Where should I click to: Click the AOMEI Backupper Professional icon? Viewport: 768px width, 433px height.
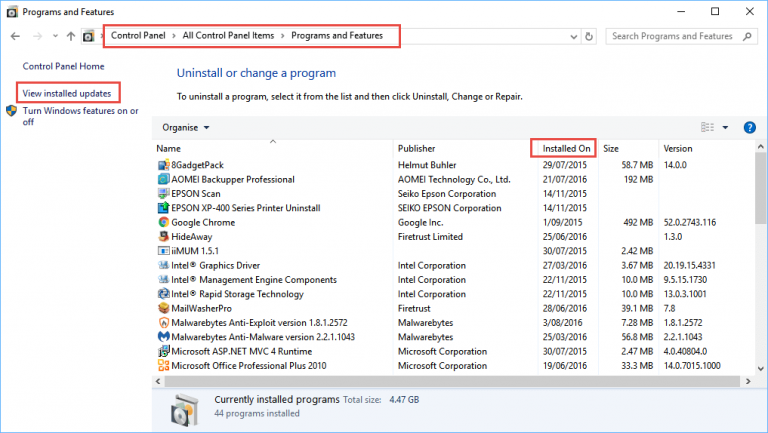(164, 179)
